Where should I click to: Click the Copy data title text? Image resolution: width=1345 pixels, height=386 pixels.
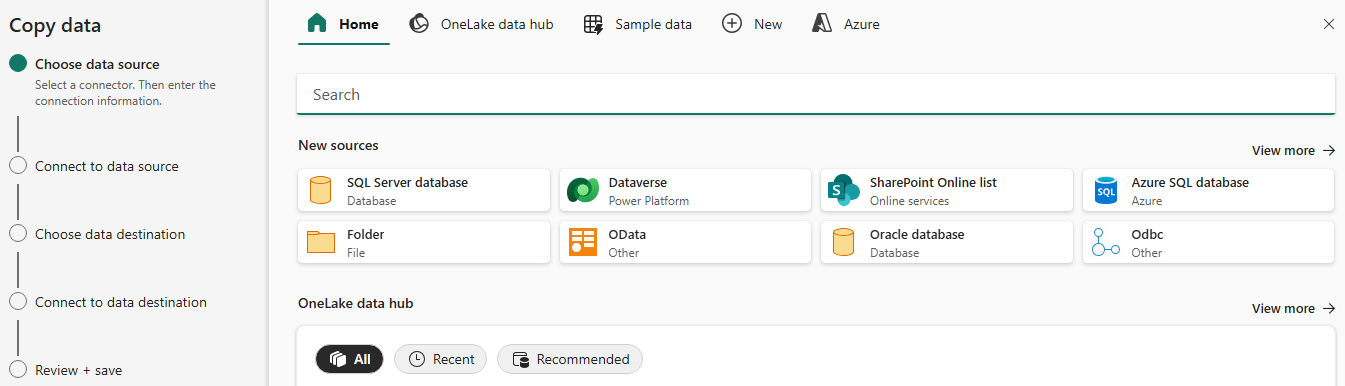tap(55, 26)
